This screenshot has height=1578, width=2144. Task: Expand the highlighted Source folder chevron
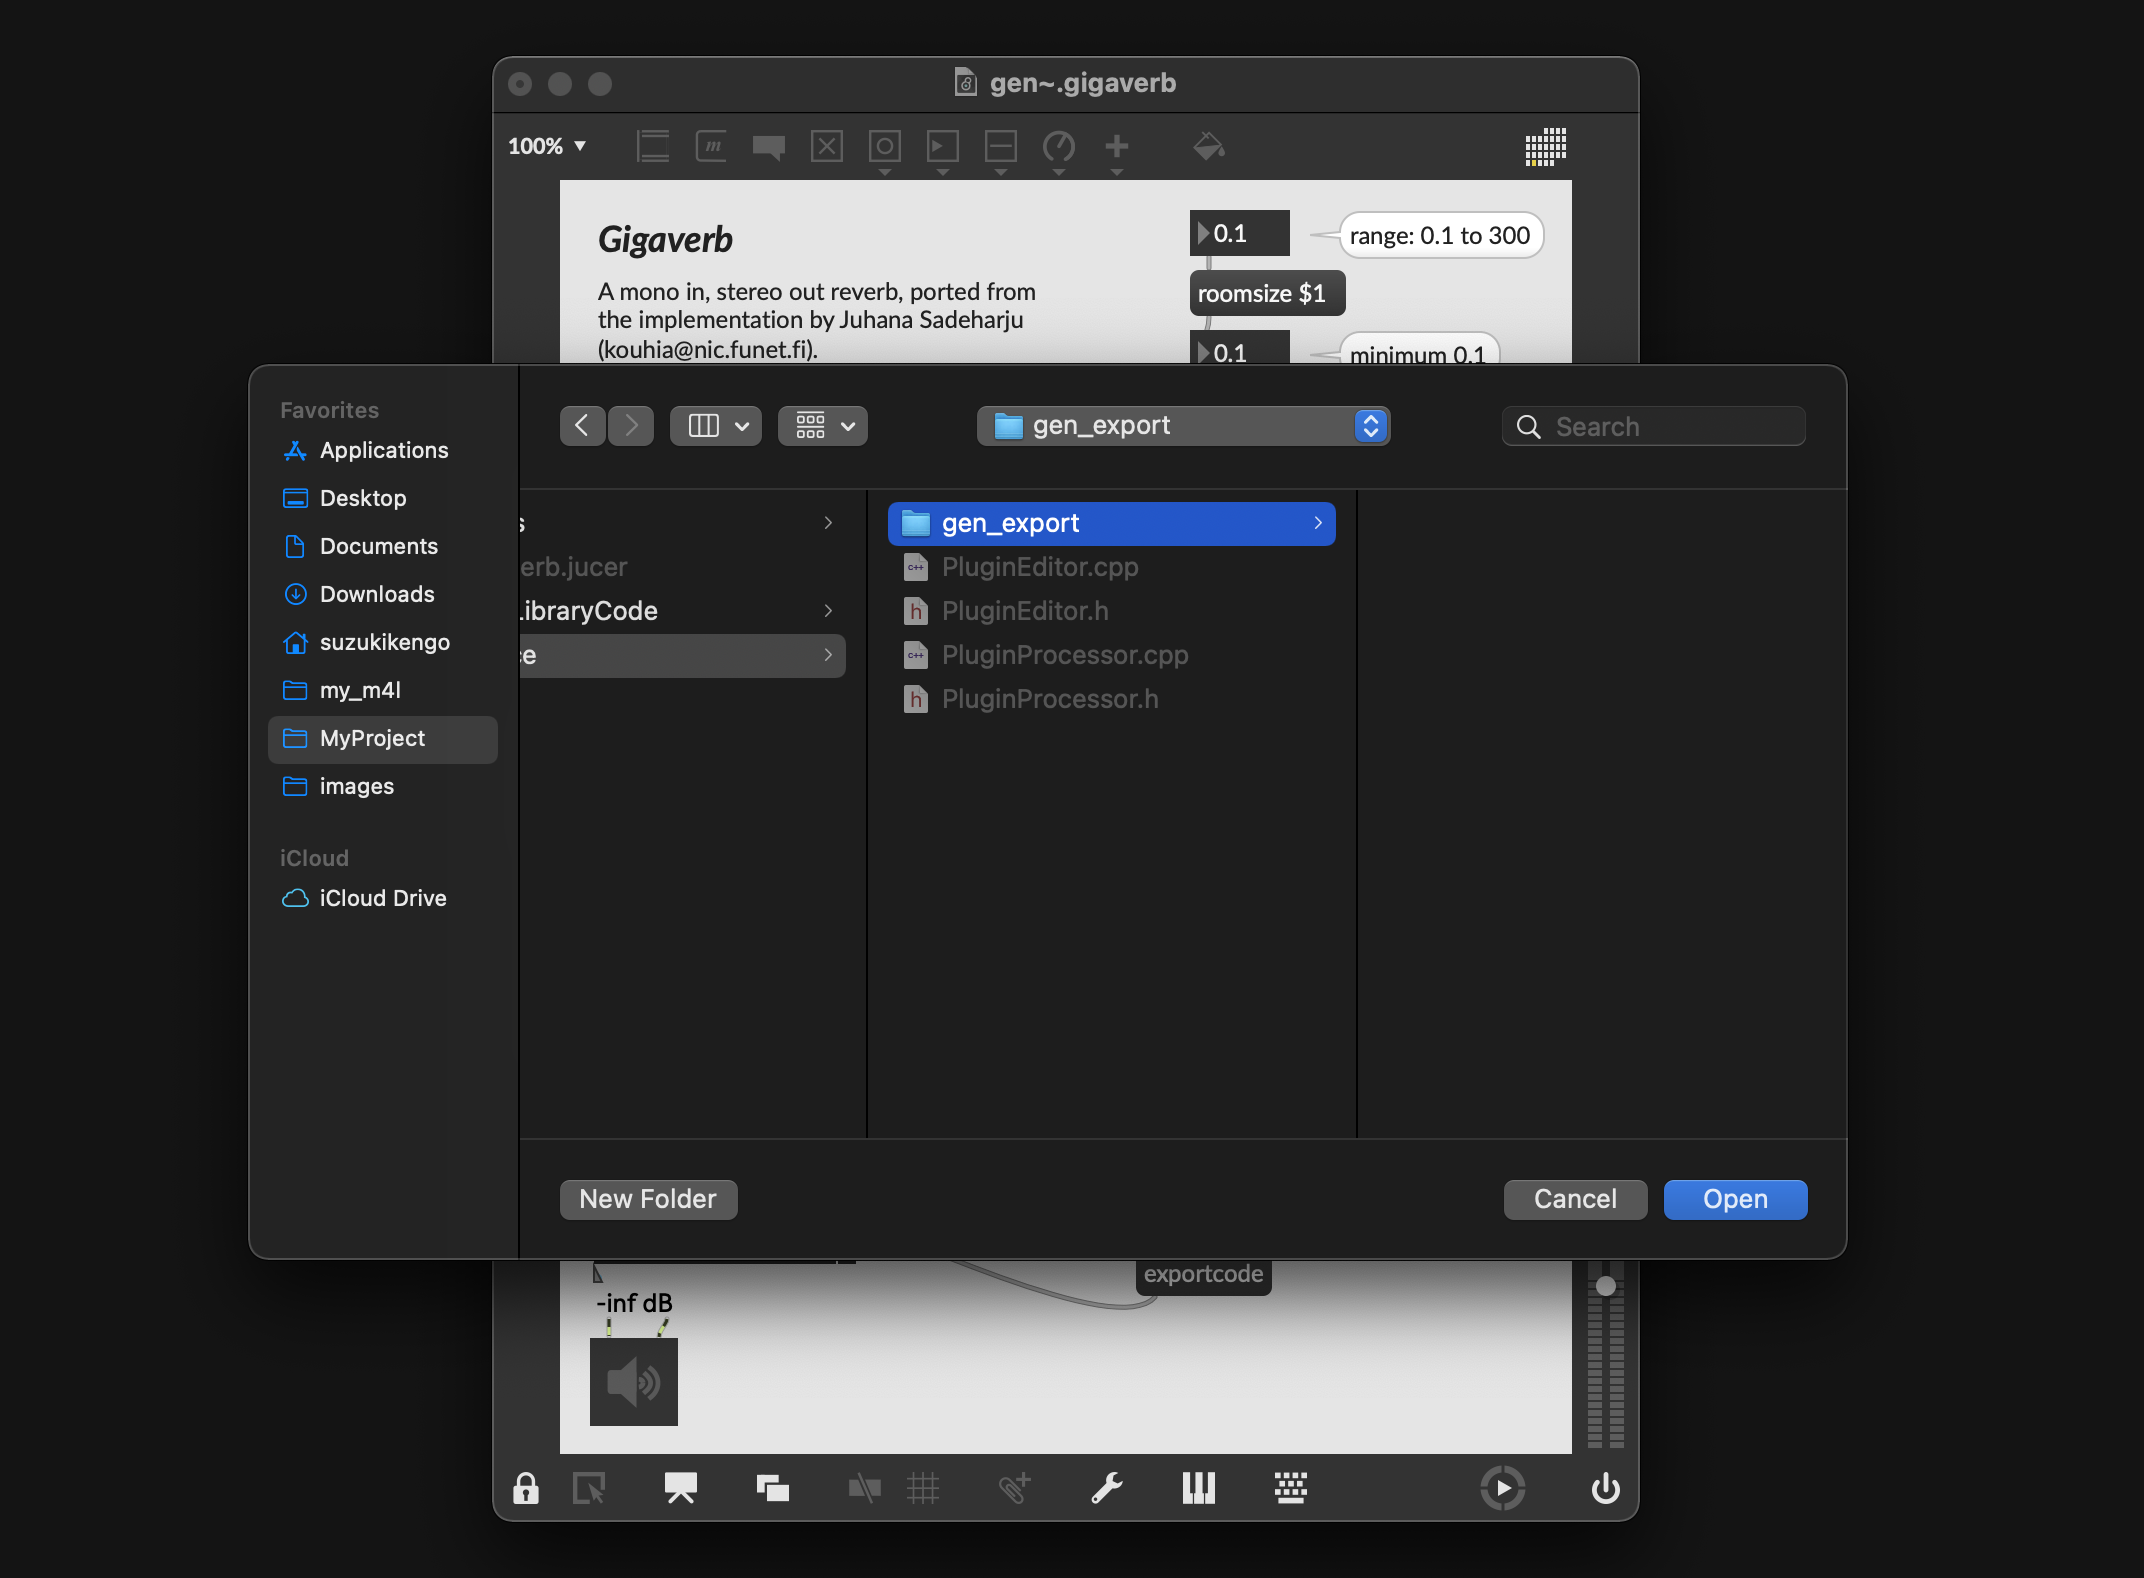(828, 655)
